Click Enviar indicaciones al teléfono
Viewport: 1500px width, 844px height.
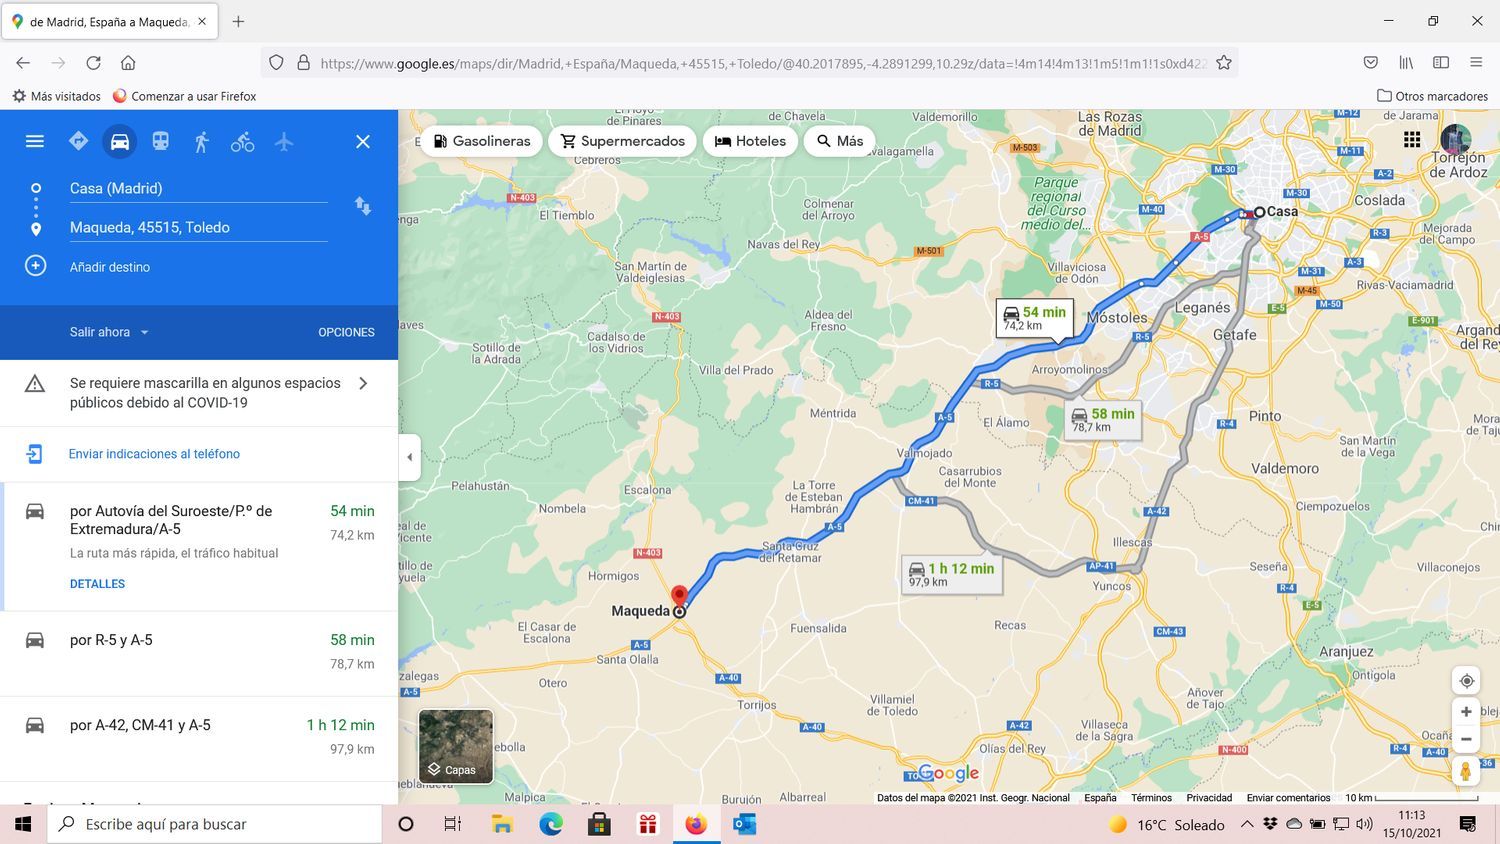click(154, 454)
